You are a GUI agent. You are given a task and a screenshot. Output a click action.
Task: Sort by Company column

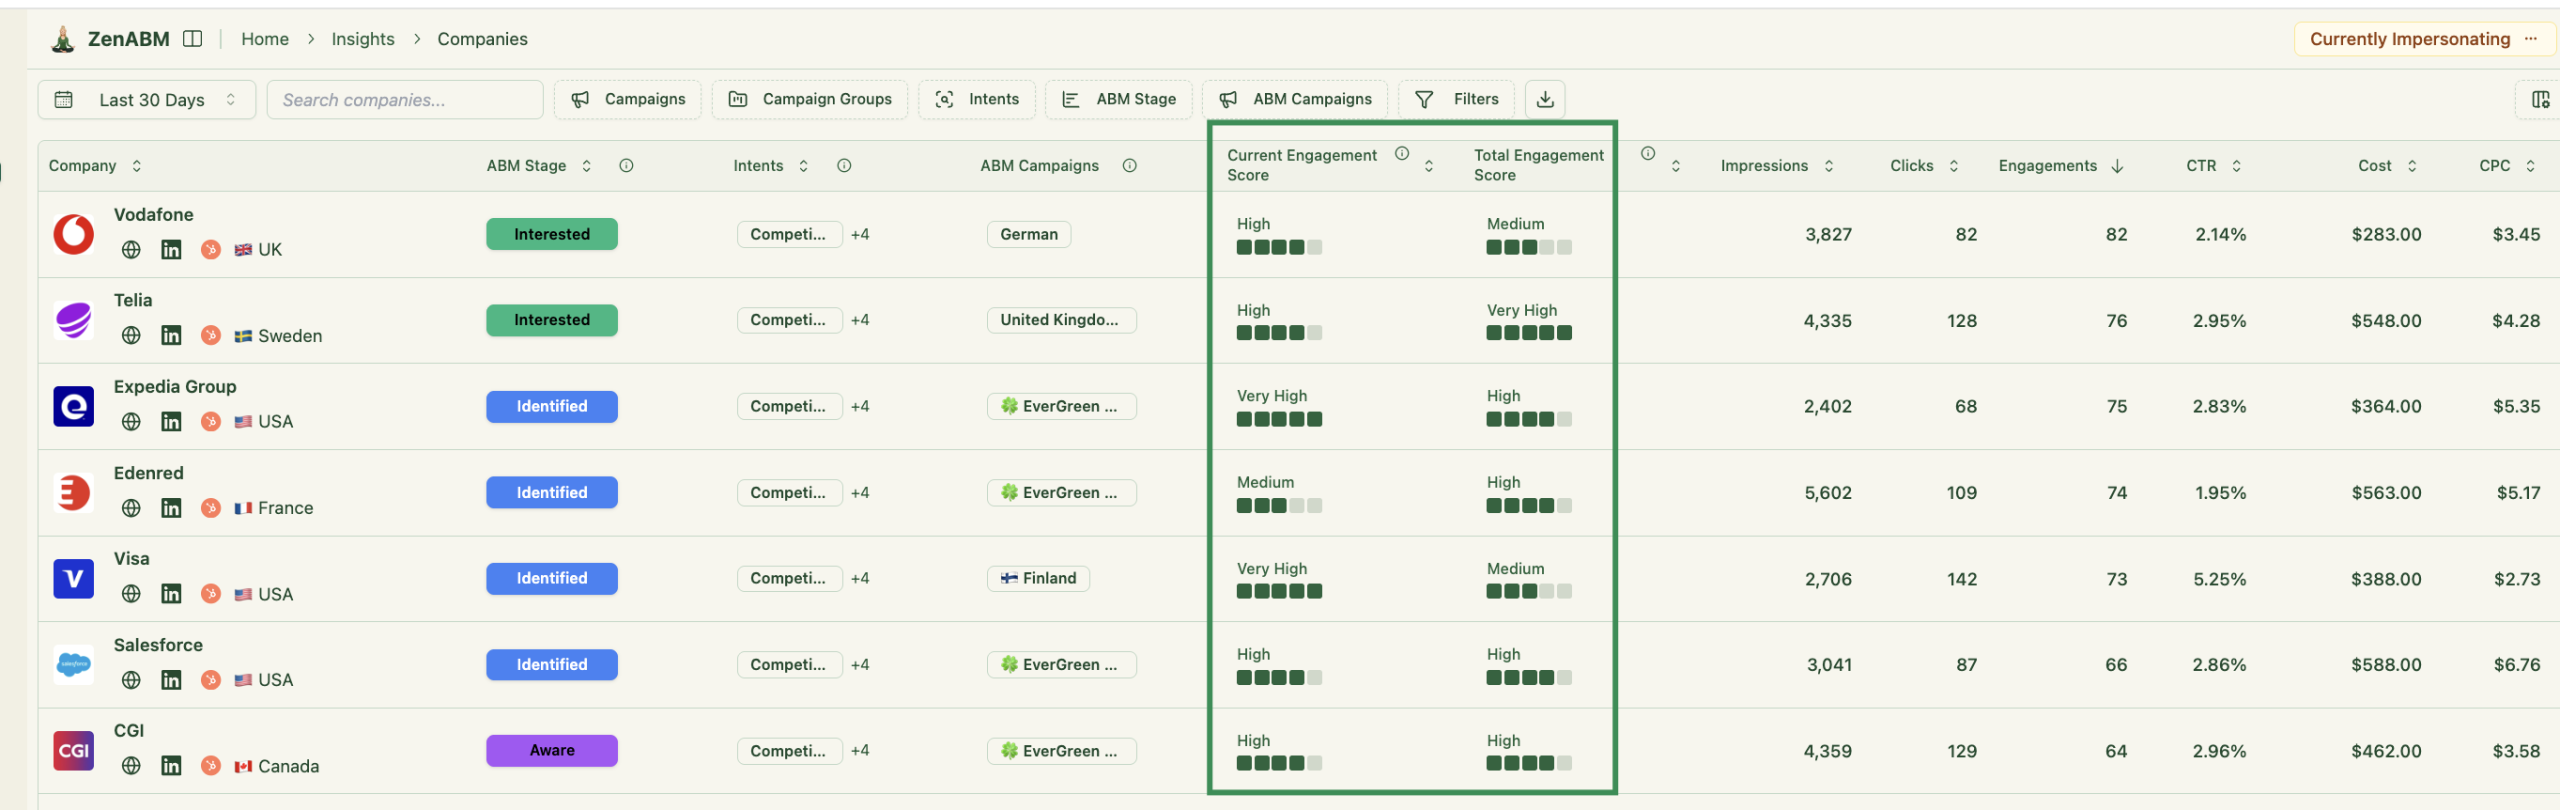pos(137,166)
